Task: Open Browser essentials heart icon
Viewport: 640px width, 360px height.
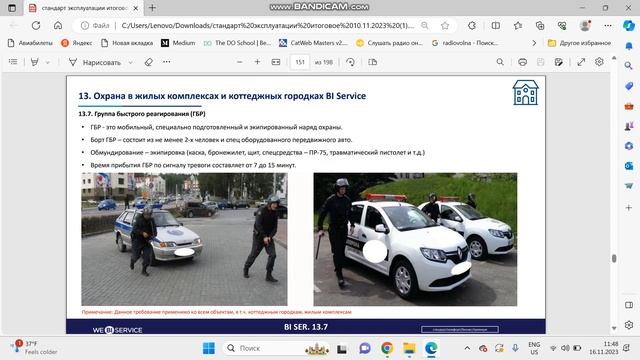Action: (562, 25)
